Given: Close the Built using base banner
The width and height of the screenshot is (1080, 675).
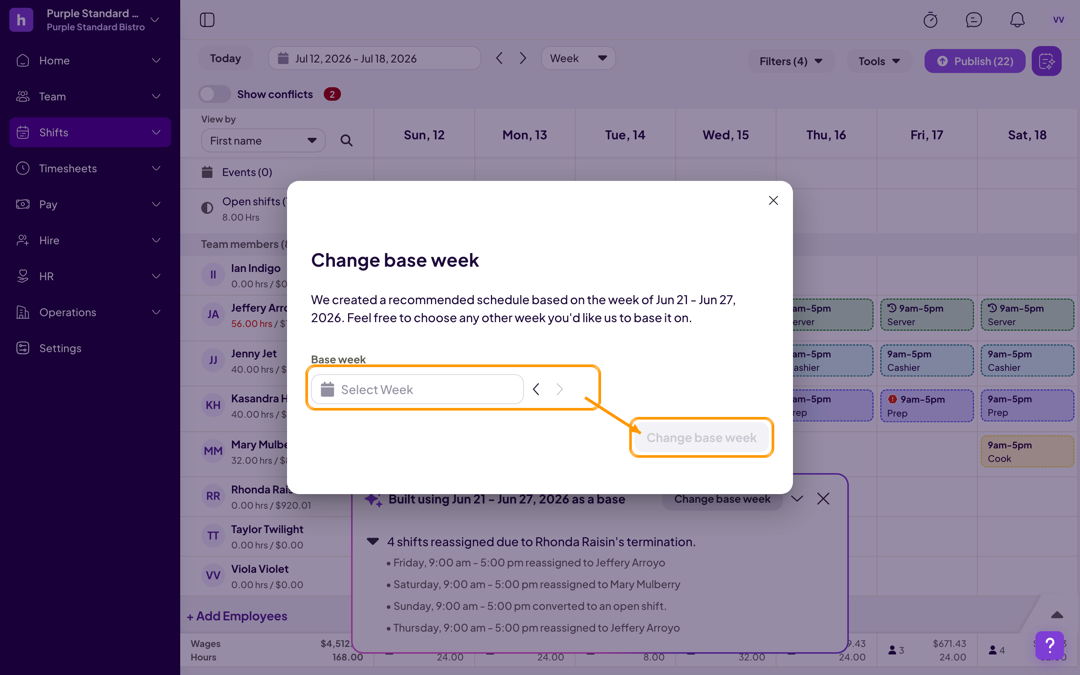Looking at the screenshot, I should pos(823,499).
